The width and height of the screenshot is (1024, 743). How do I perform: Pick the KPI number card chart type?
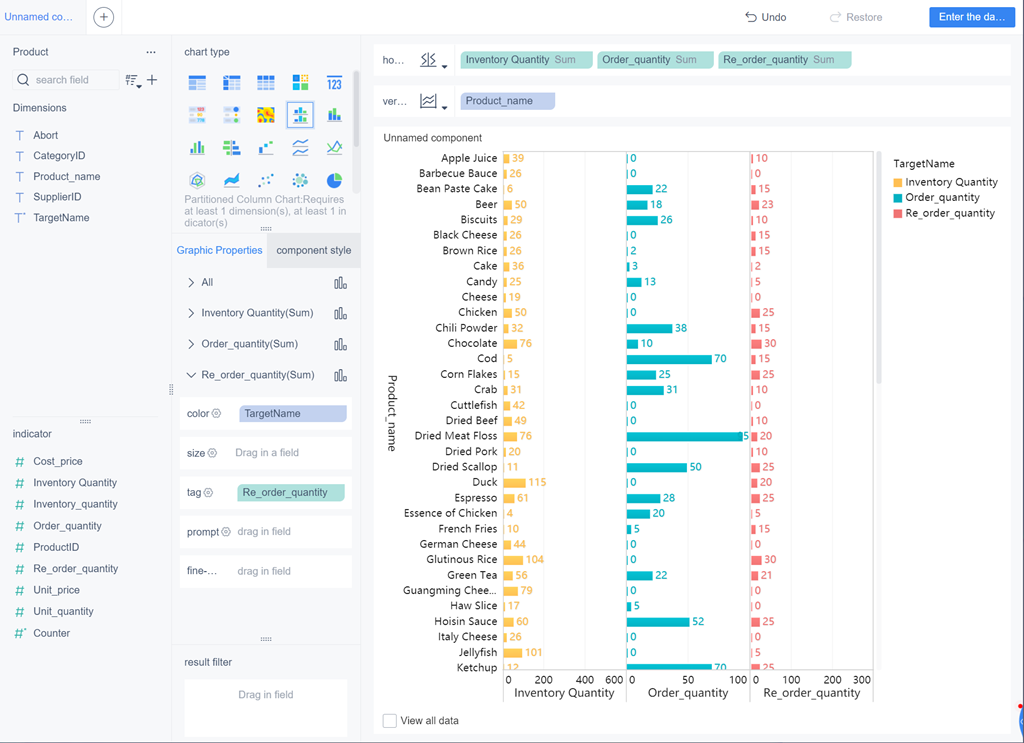click(334, 83)
